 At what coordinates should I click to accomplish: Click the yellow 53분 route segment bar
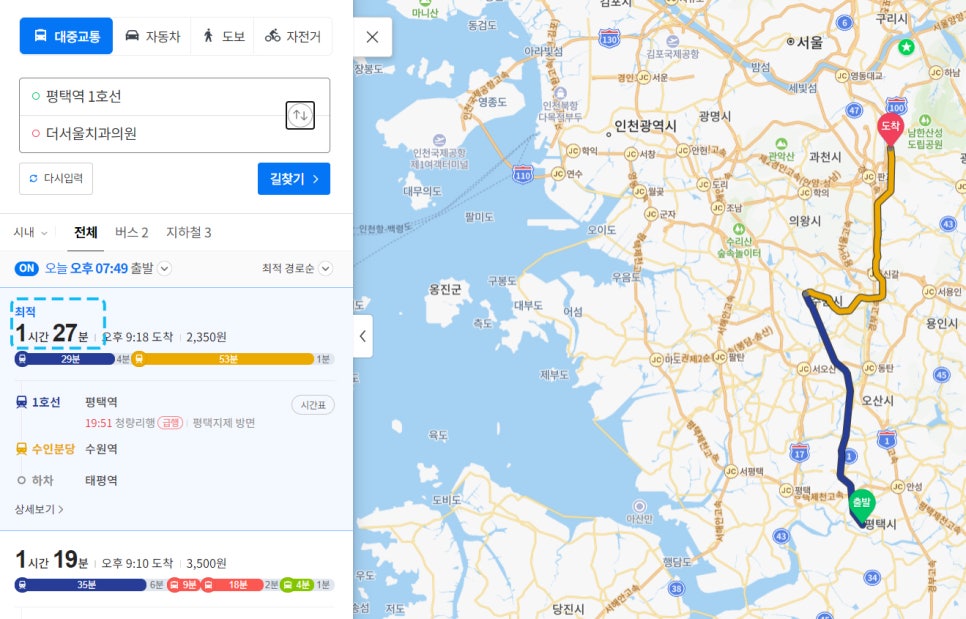[226, 359]
